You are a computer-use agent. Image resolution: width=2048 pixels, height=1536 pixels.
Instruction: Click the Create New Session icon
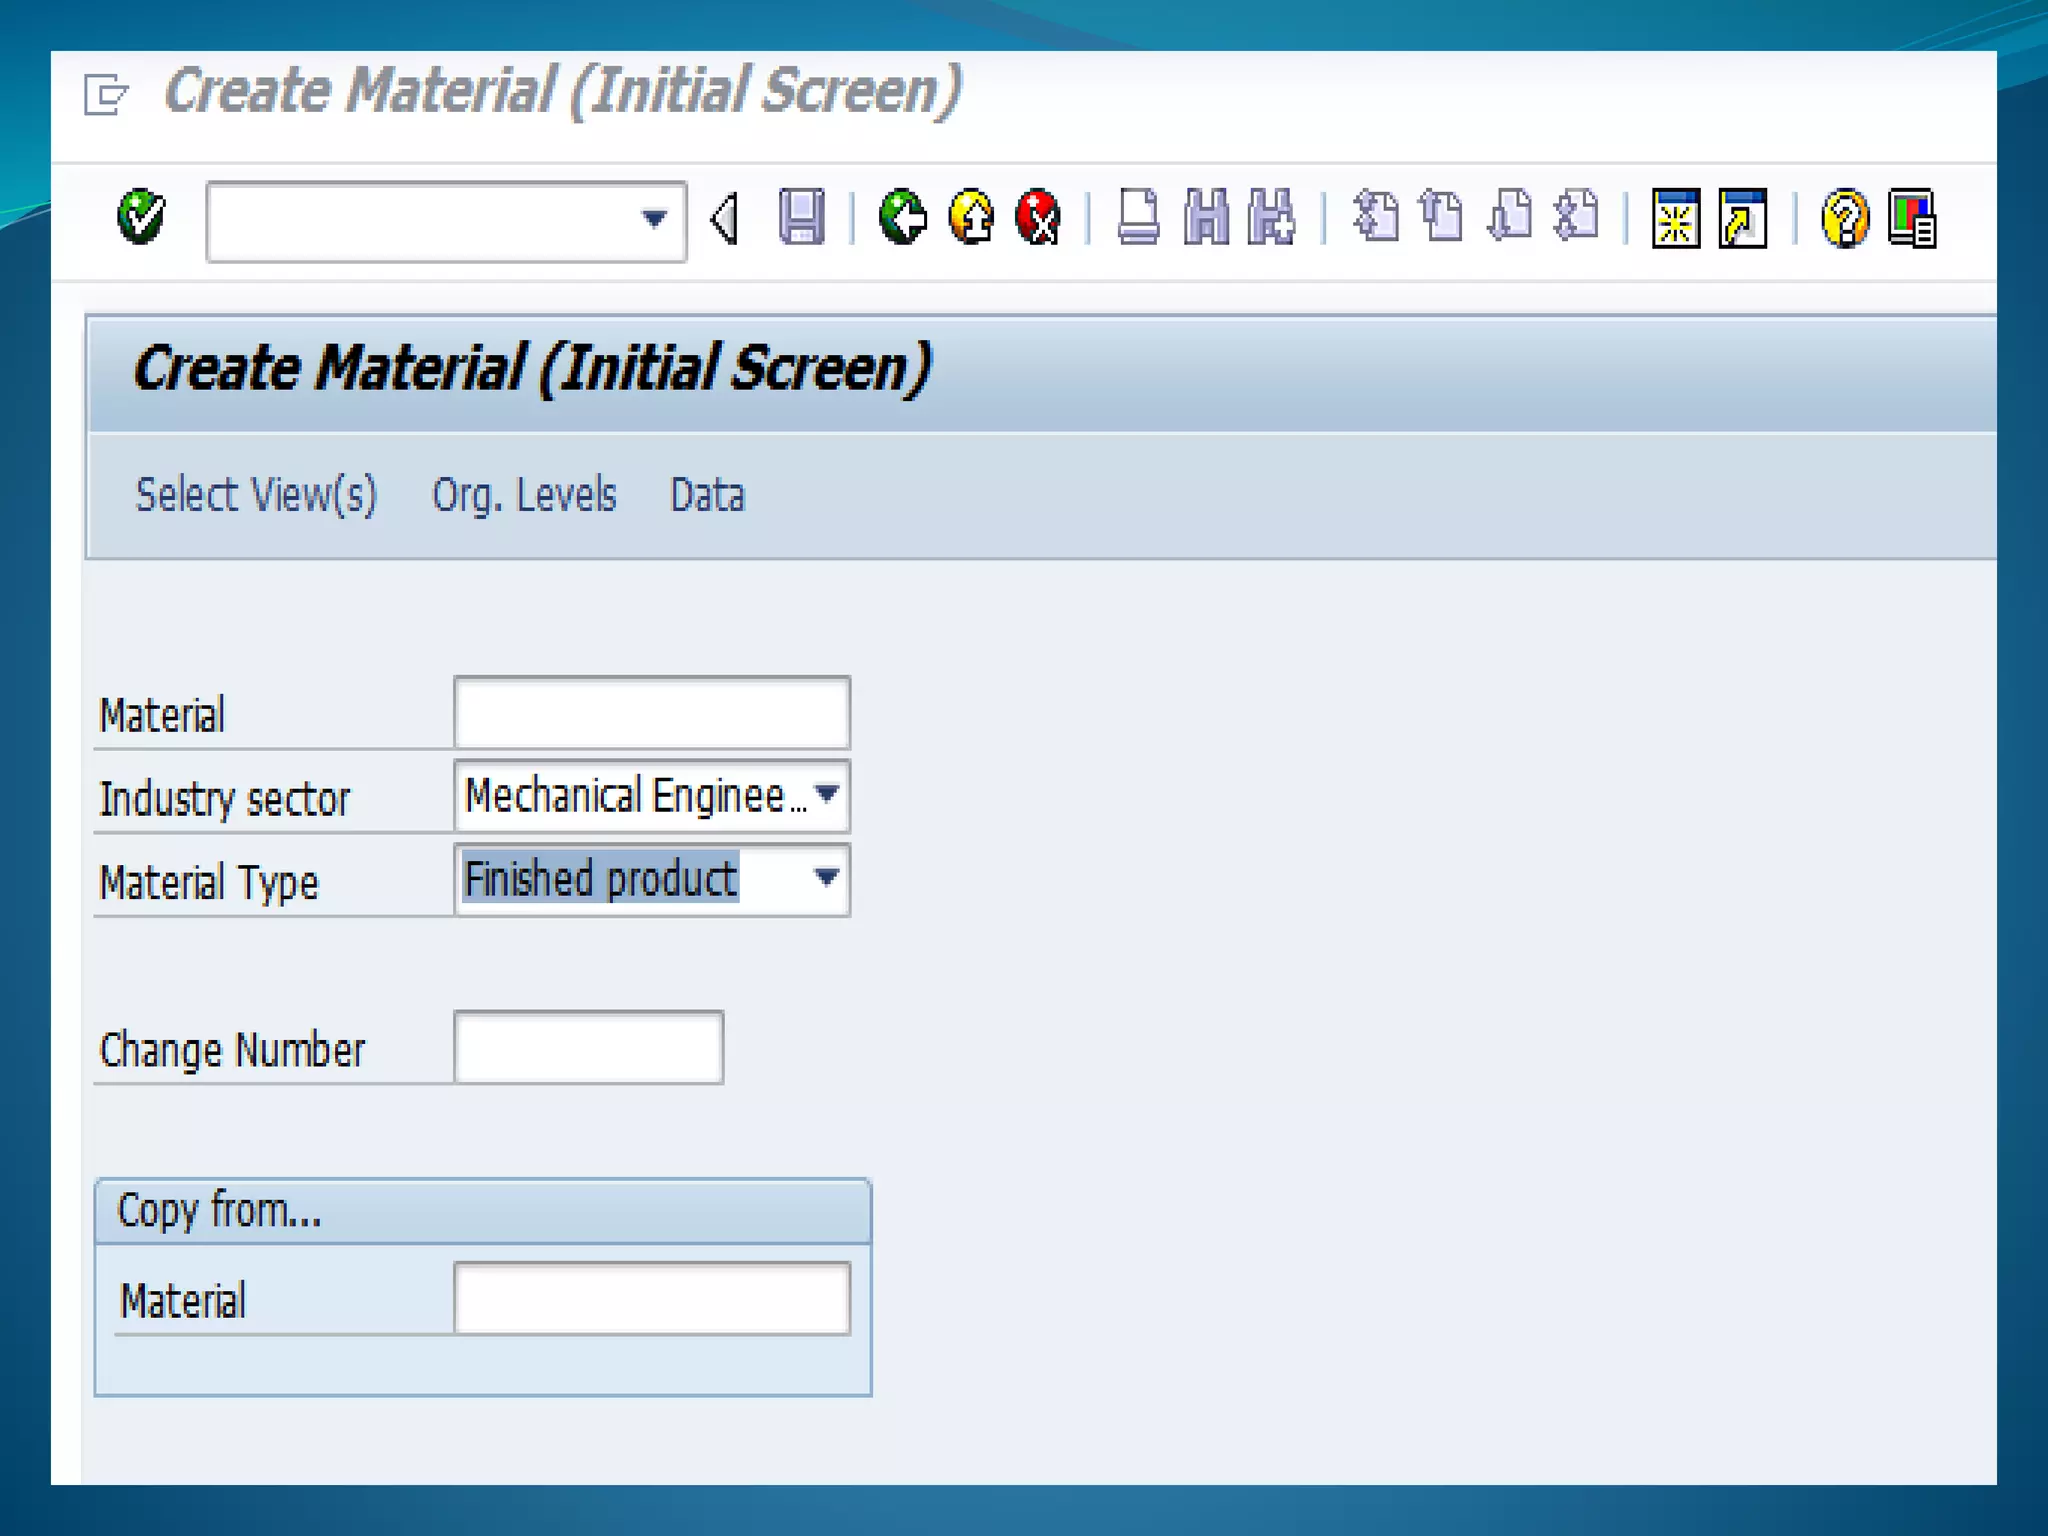(1676, 217)
